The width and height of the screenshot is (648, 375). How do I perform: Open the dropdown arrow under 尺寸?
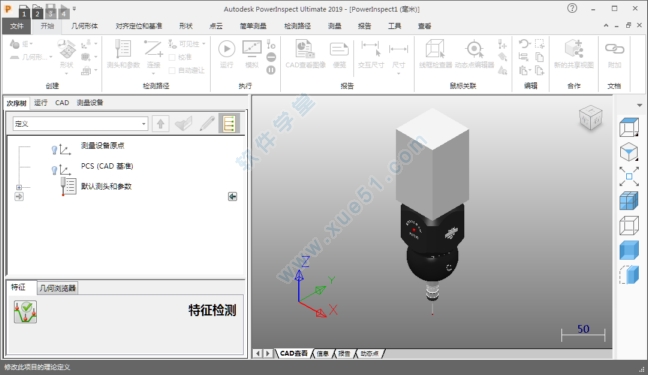(398, 74)
